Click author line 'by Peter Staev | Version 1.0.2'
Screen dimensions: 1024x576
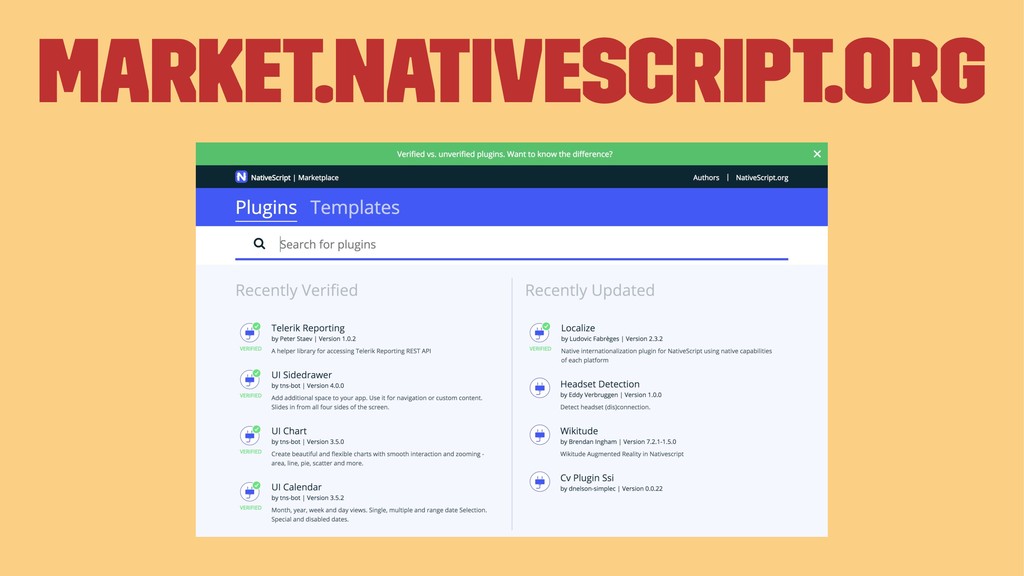pos(313,339)
